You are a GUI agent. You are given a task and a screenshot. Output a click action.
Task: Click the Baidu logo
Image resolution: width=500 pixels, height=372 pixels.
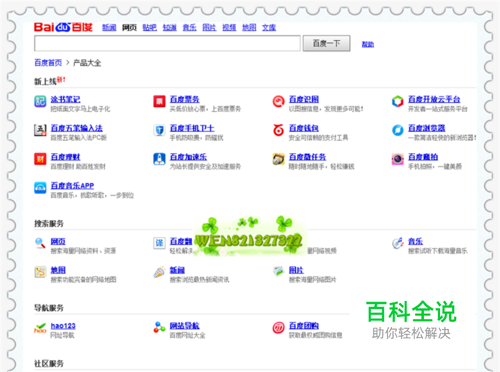tap(63, 27)
